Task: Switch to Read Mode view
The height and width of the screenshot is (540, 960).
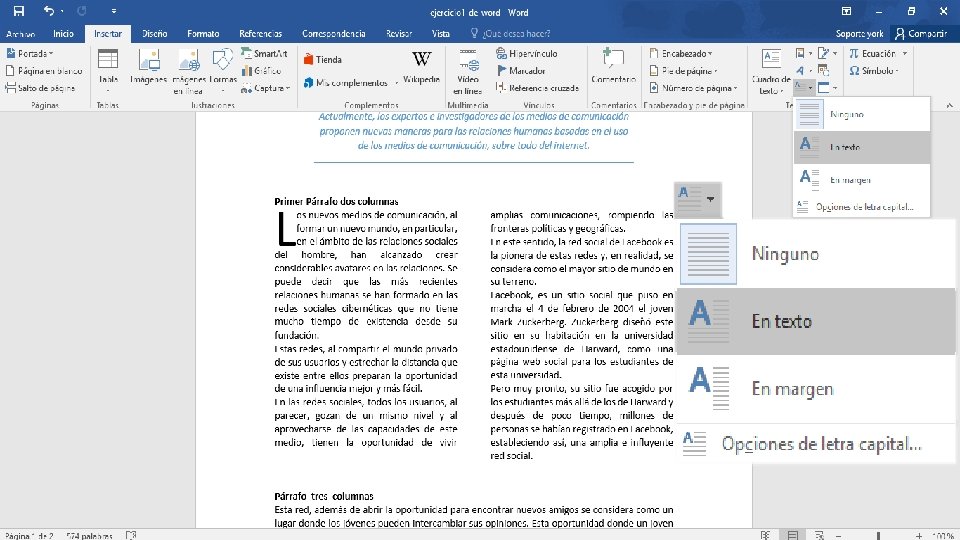Action: (x=765, y=535)
